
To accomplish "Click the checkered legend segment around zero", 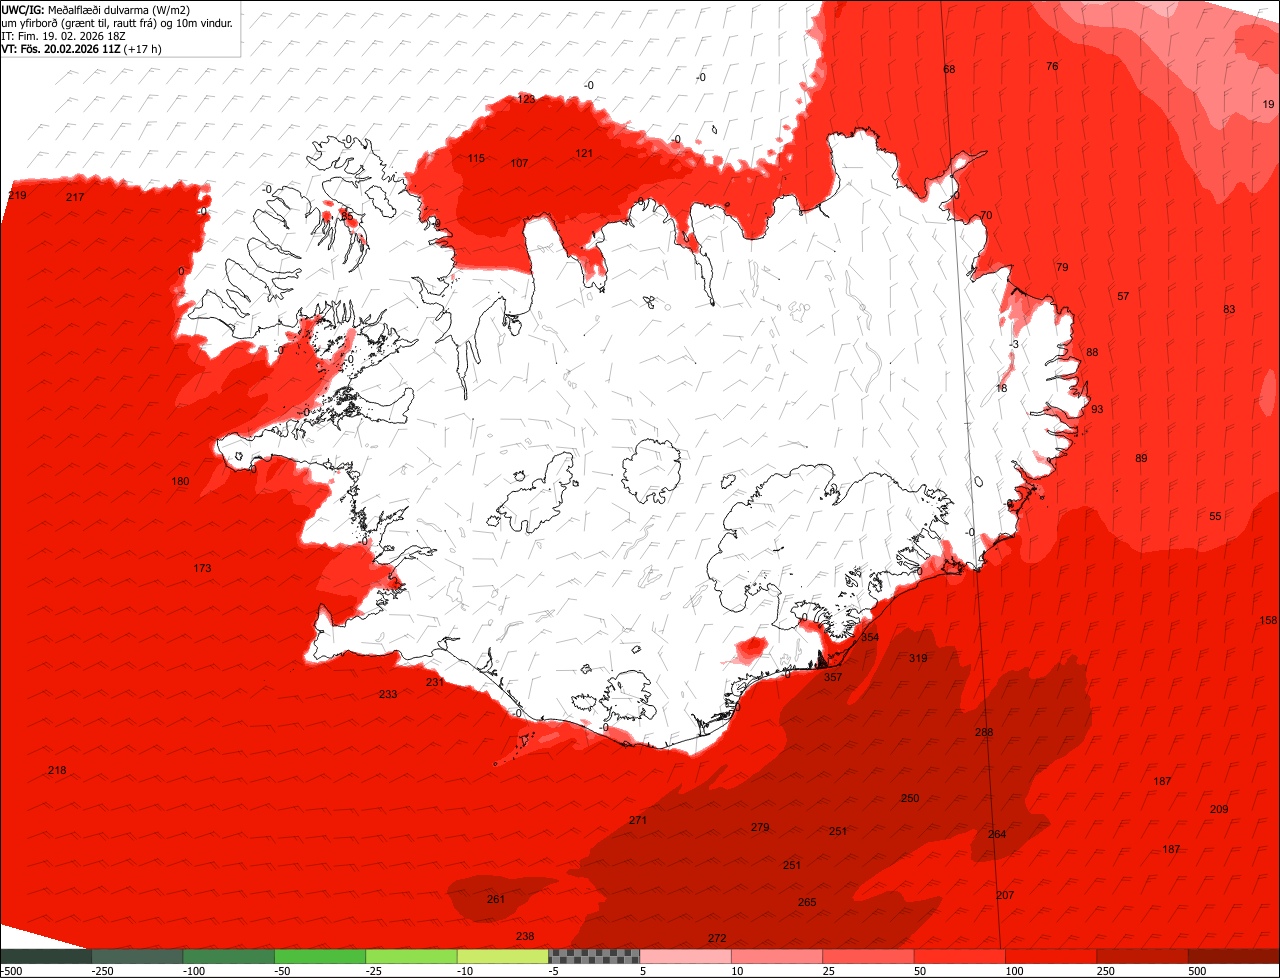I will point(594,956).
